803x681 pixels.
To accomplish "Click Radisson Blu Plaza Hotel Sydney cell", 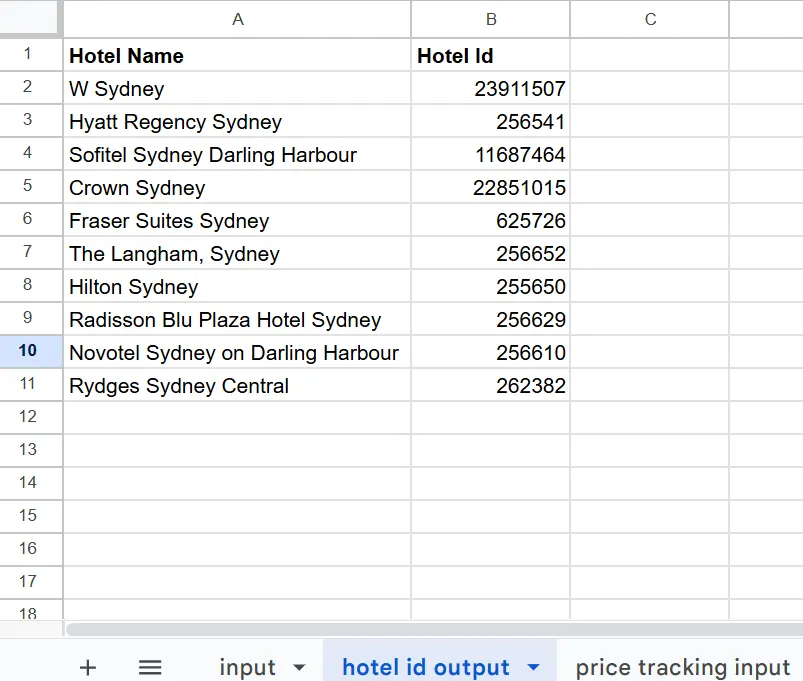I will pos(237,320).
